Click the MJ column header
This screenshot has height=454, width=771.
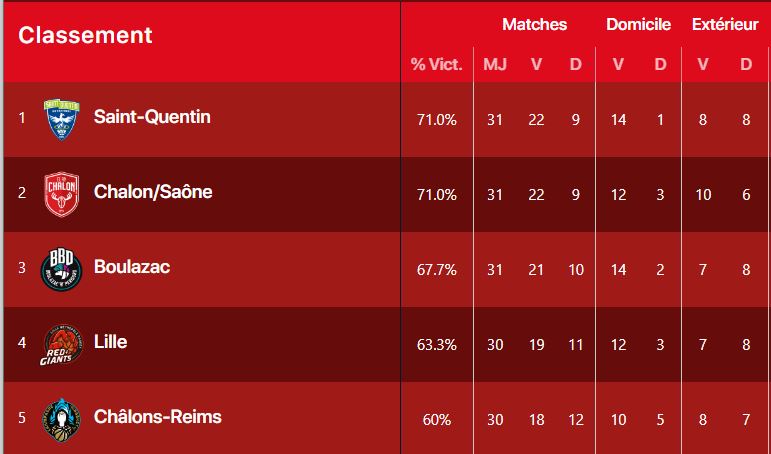pyautogui.click(x=495, y=64)
